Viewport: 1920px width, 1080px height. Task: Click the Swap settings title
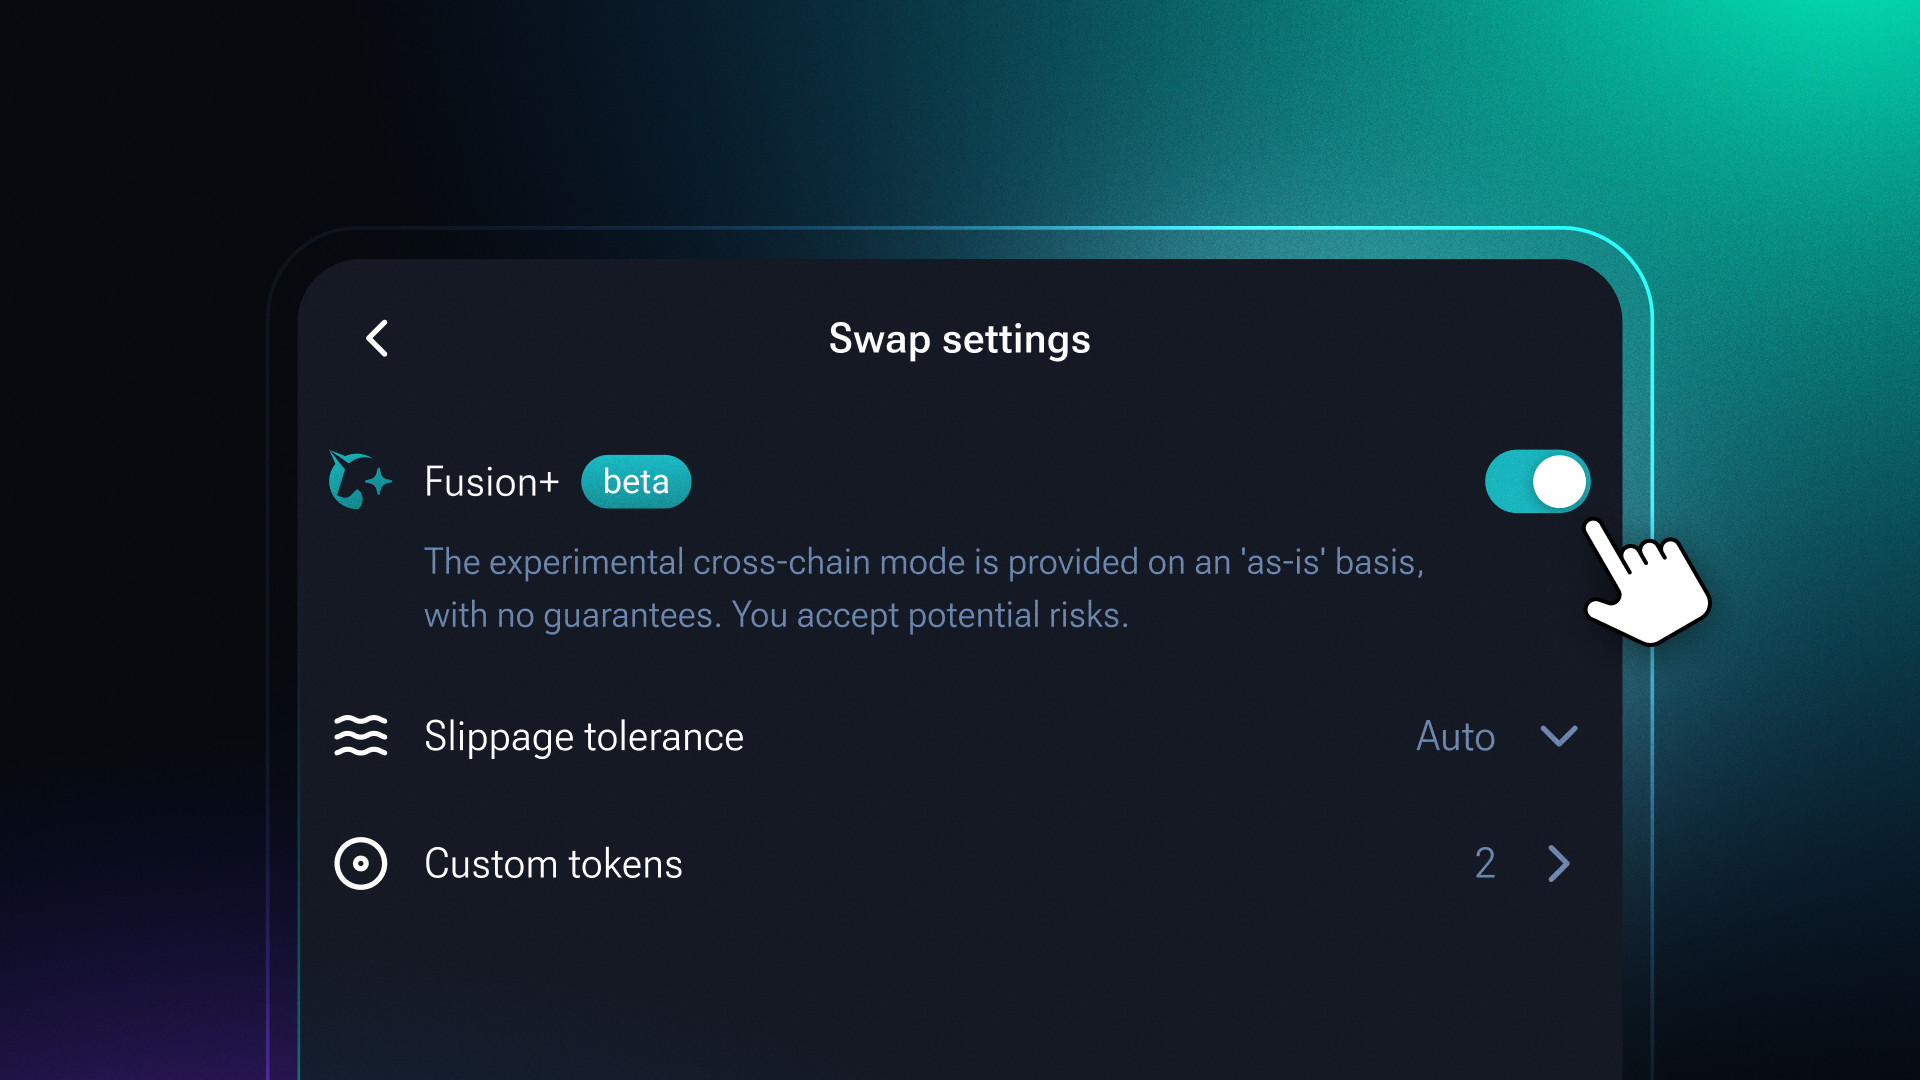[959, 339]
